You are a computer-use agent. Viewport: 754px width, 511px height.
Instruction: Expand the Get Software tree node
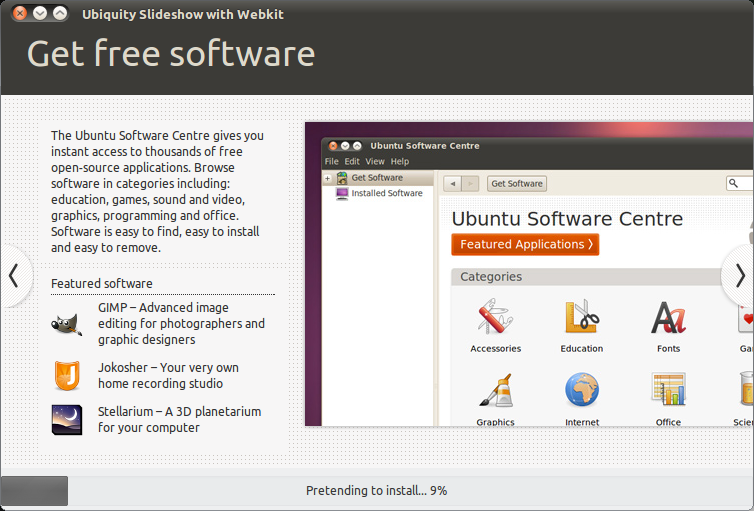coord(327,178)
